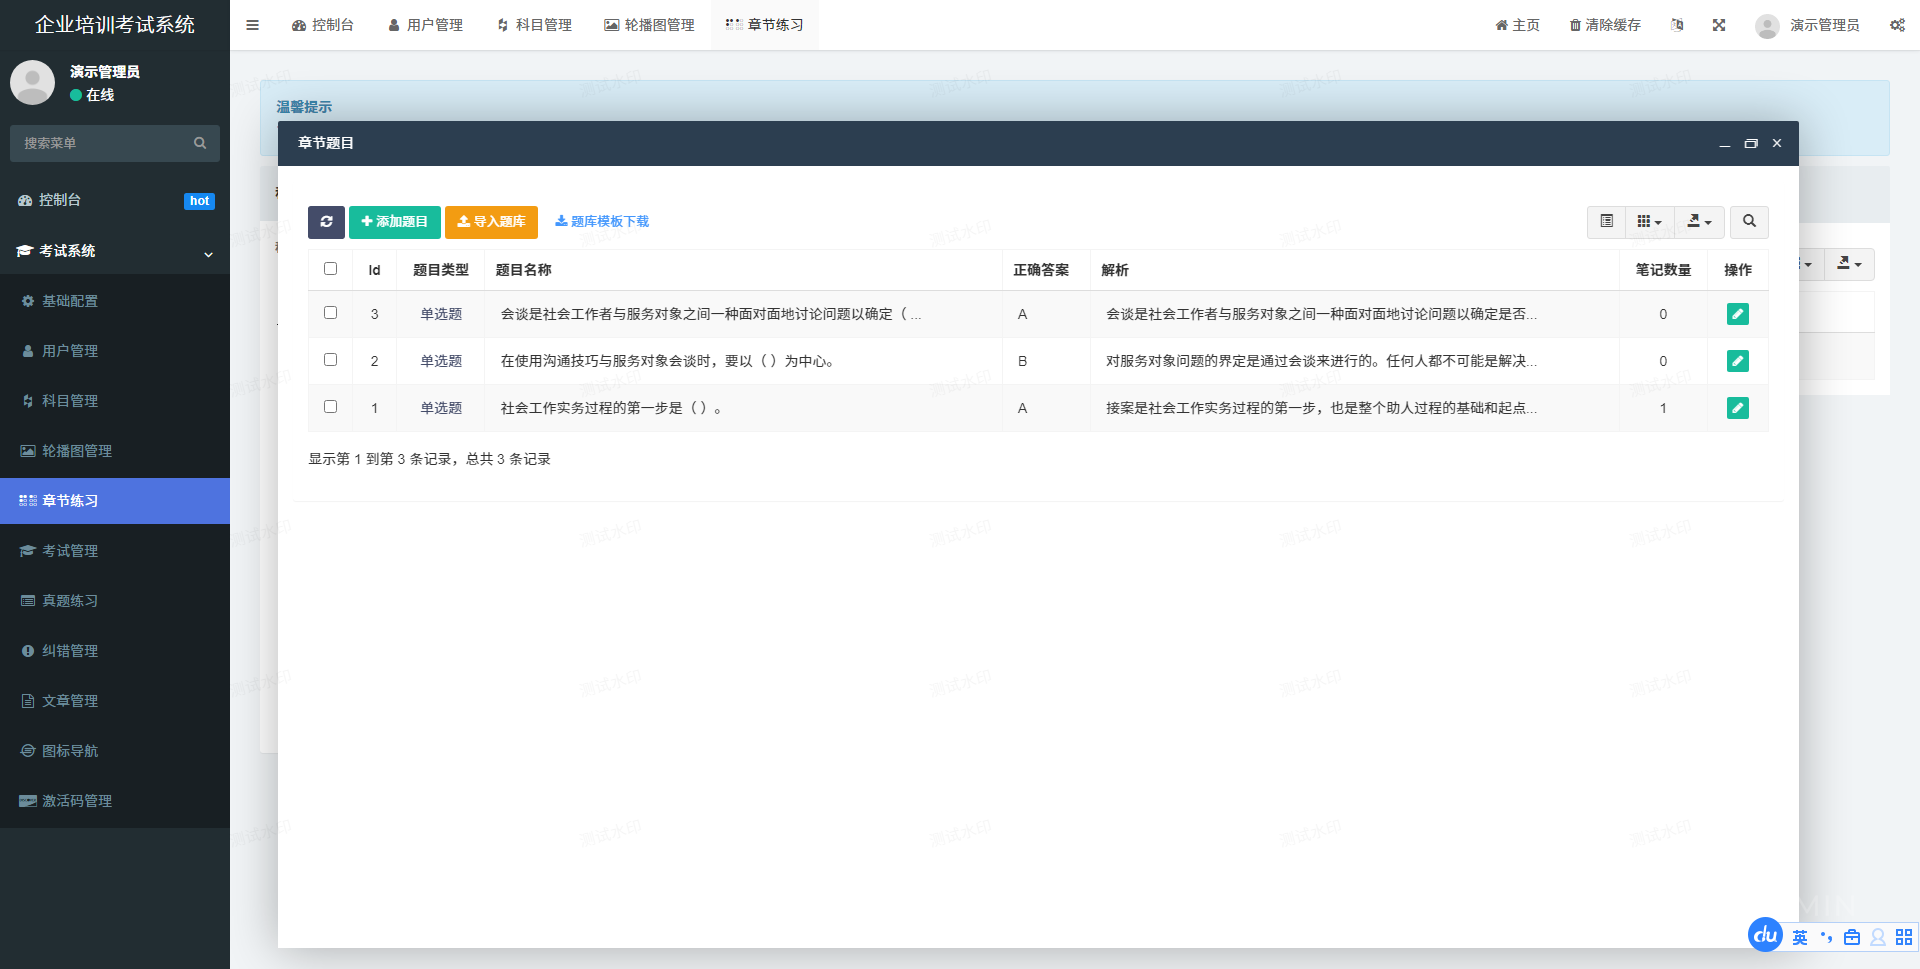This screenshot has height=969, width=1920.
Task: Tick the checkbox for question Id 3
Action: pyautogui.click(x=331, y=313)
